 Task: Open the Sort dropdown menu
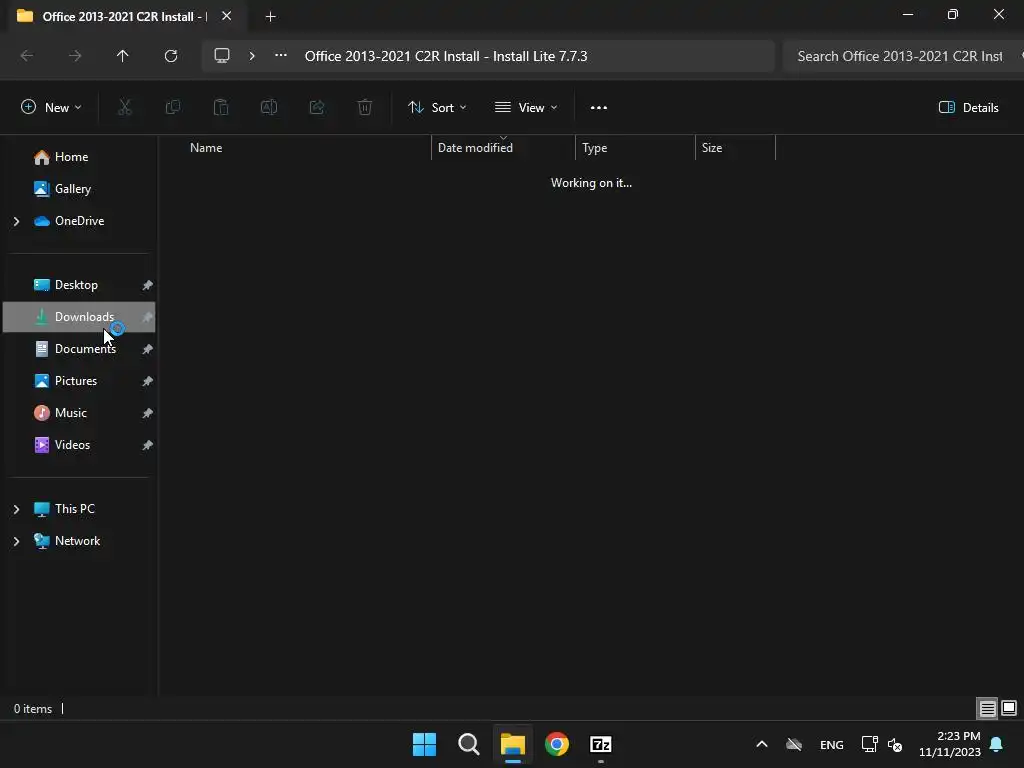[x=437, y=108]
